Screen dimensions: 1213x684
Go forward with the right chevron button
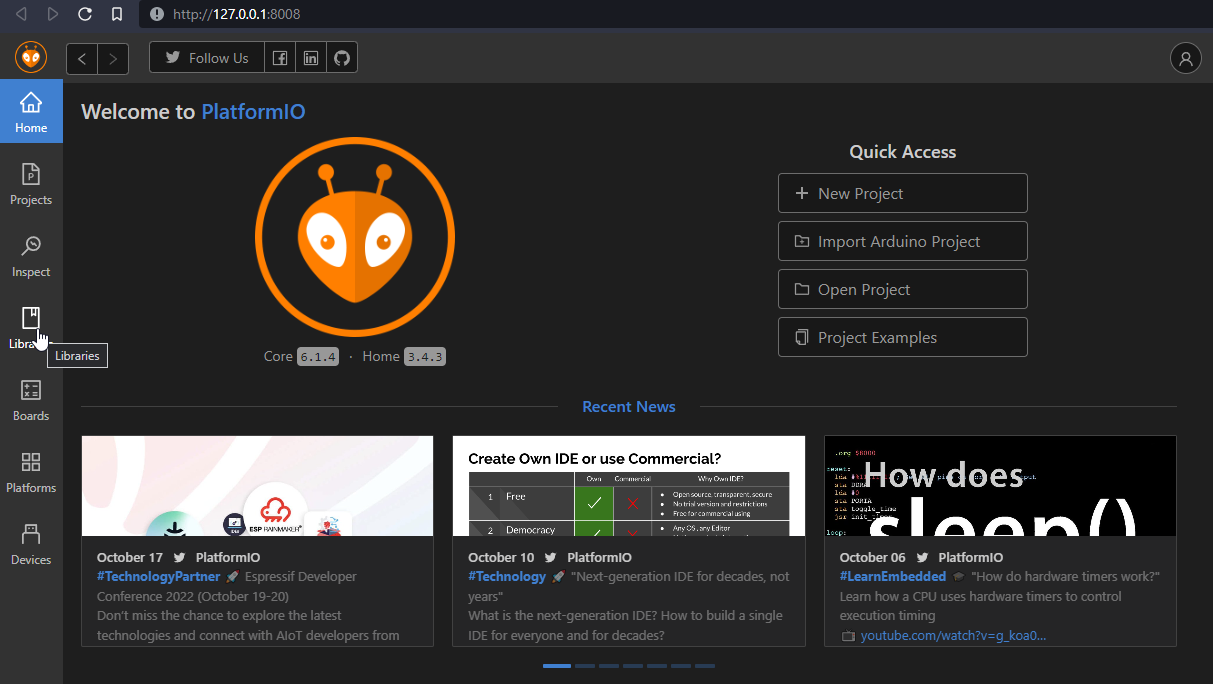113,59
